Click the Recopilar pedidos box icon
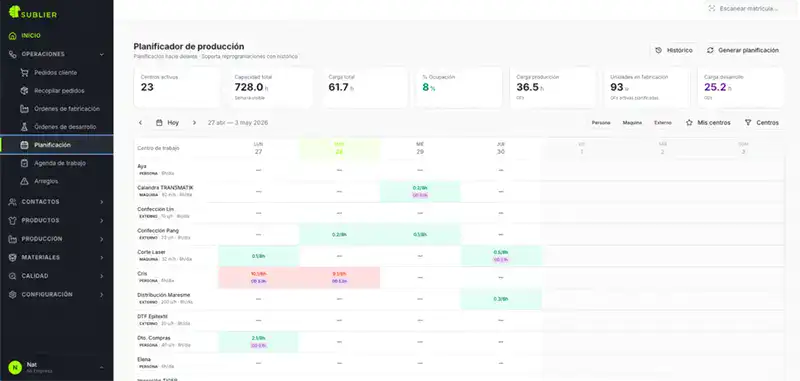Image resolution: width=800 pixels, height=381 pixels. pyautogui.click(x=24, y=91)
